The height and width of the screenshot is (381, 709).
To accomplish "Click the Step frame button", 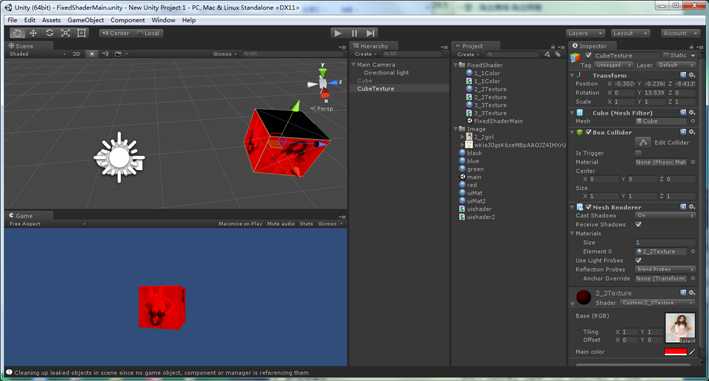I will (x=370, y=33).
